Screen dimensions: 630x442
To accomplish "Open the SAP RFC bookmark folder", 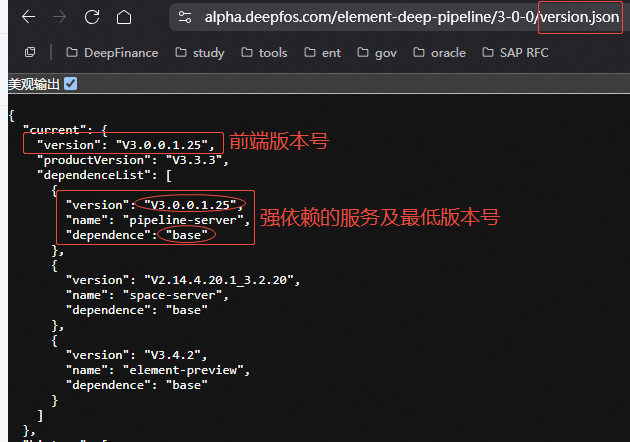I will click(x=514, y=52).
